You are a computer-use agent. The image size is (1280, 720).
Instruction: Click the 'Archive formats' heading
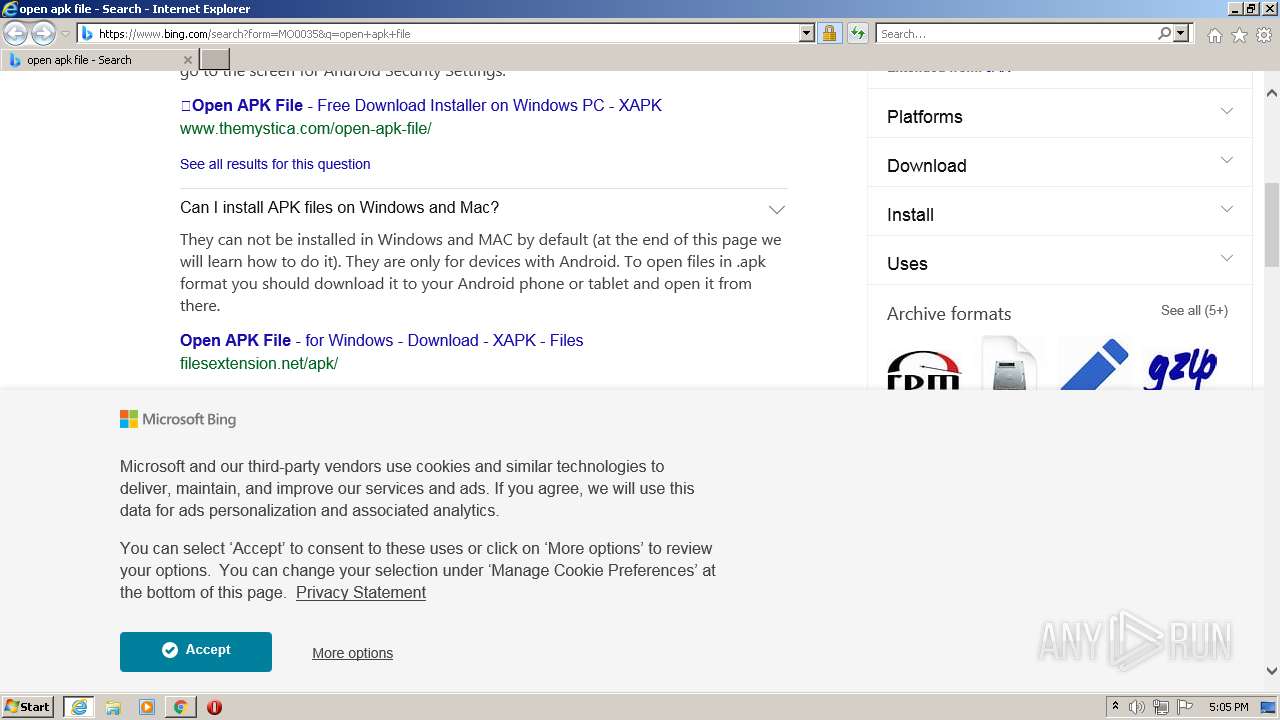pyautogui.click(x=949, y=313)
